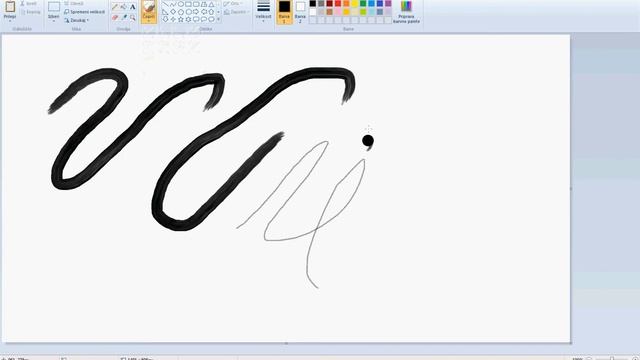Open the Oris shape outline dropdown
Viewport: 640px width, 360px height.
pyautogui.click(x=233, y=3)
